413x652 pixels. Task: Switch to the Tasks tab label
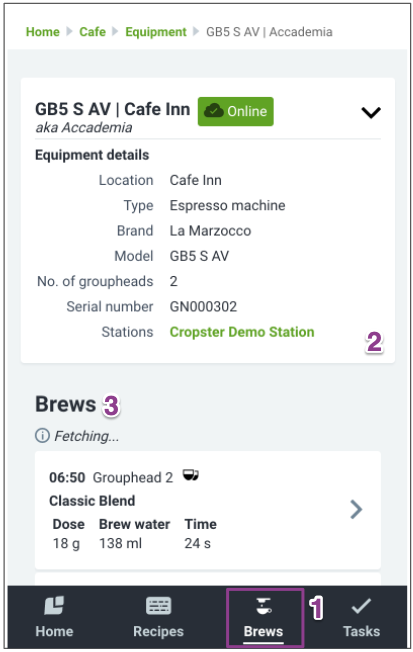tap(361, 631)
